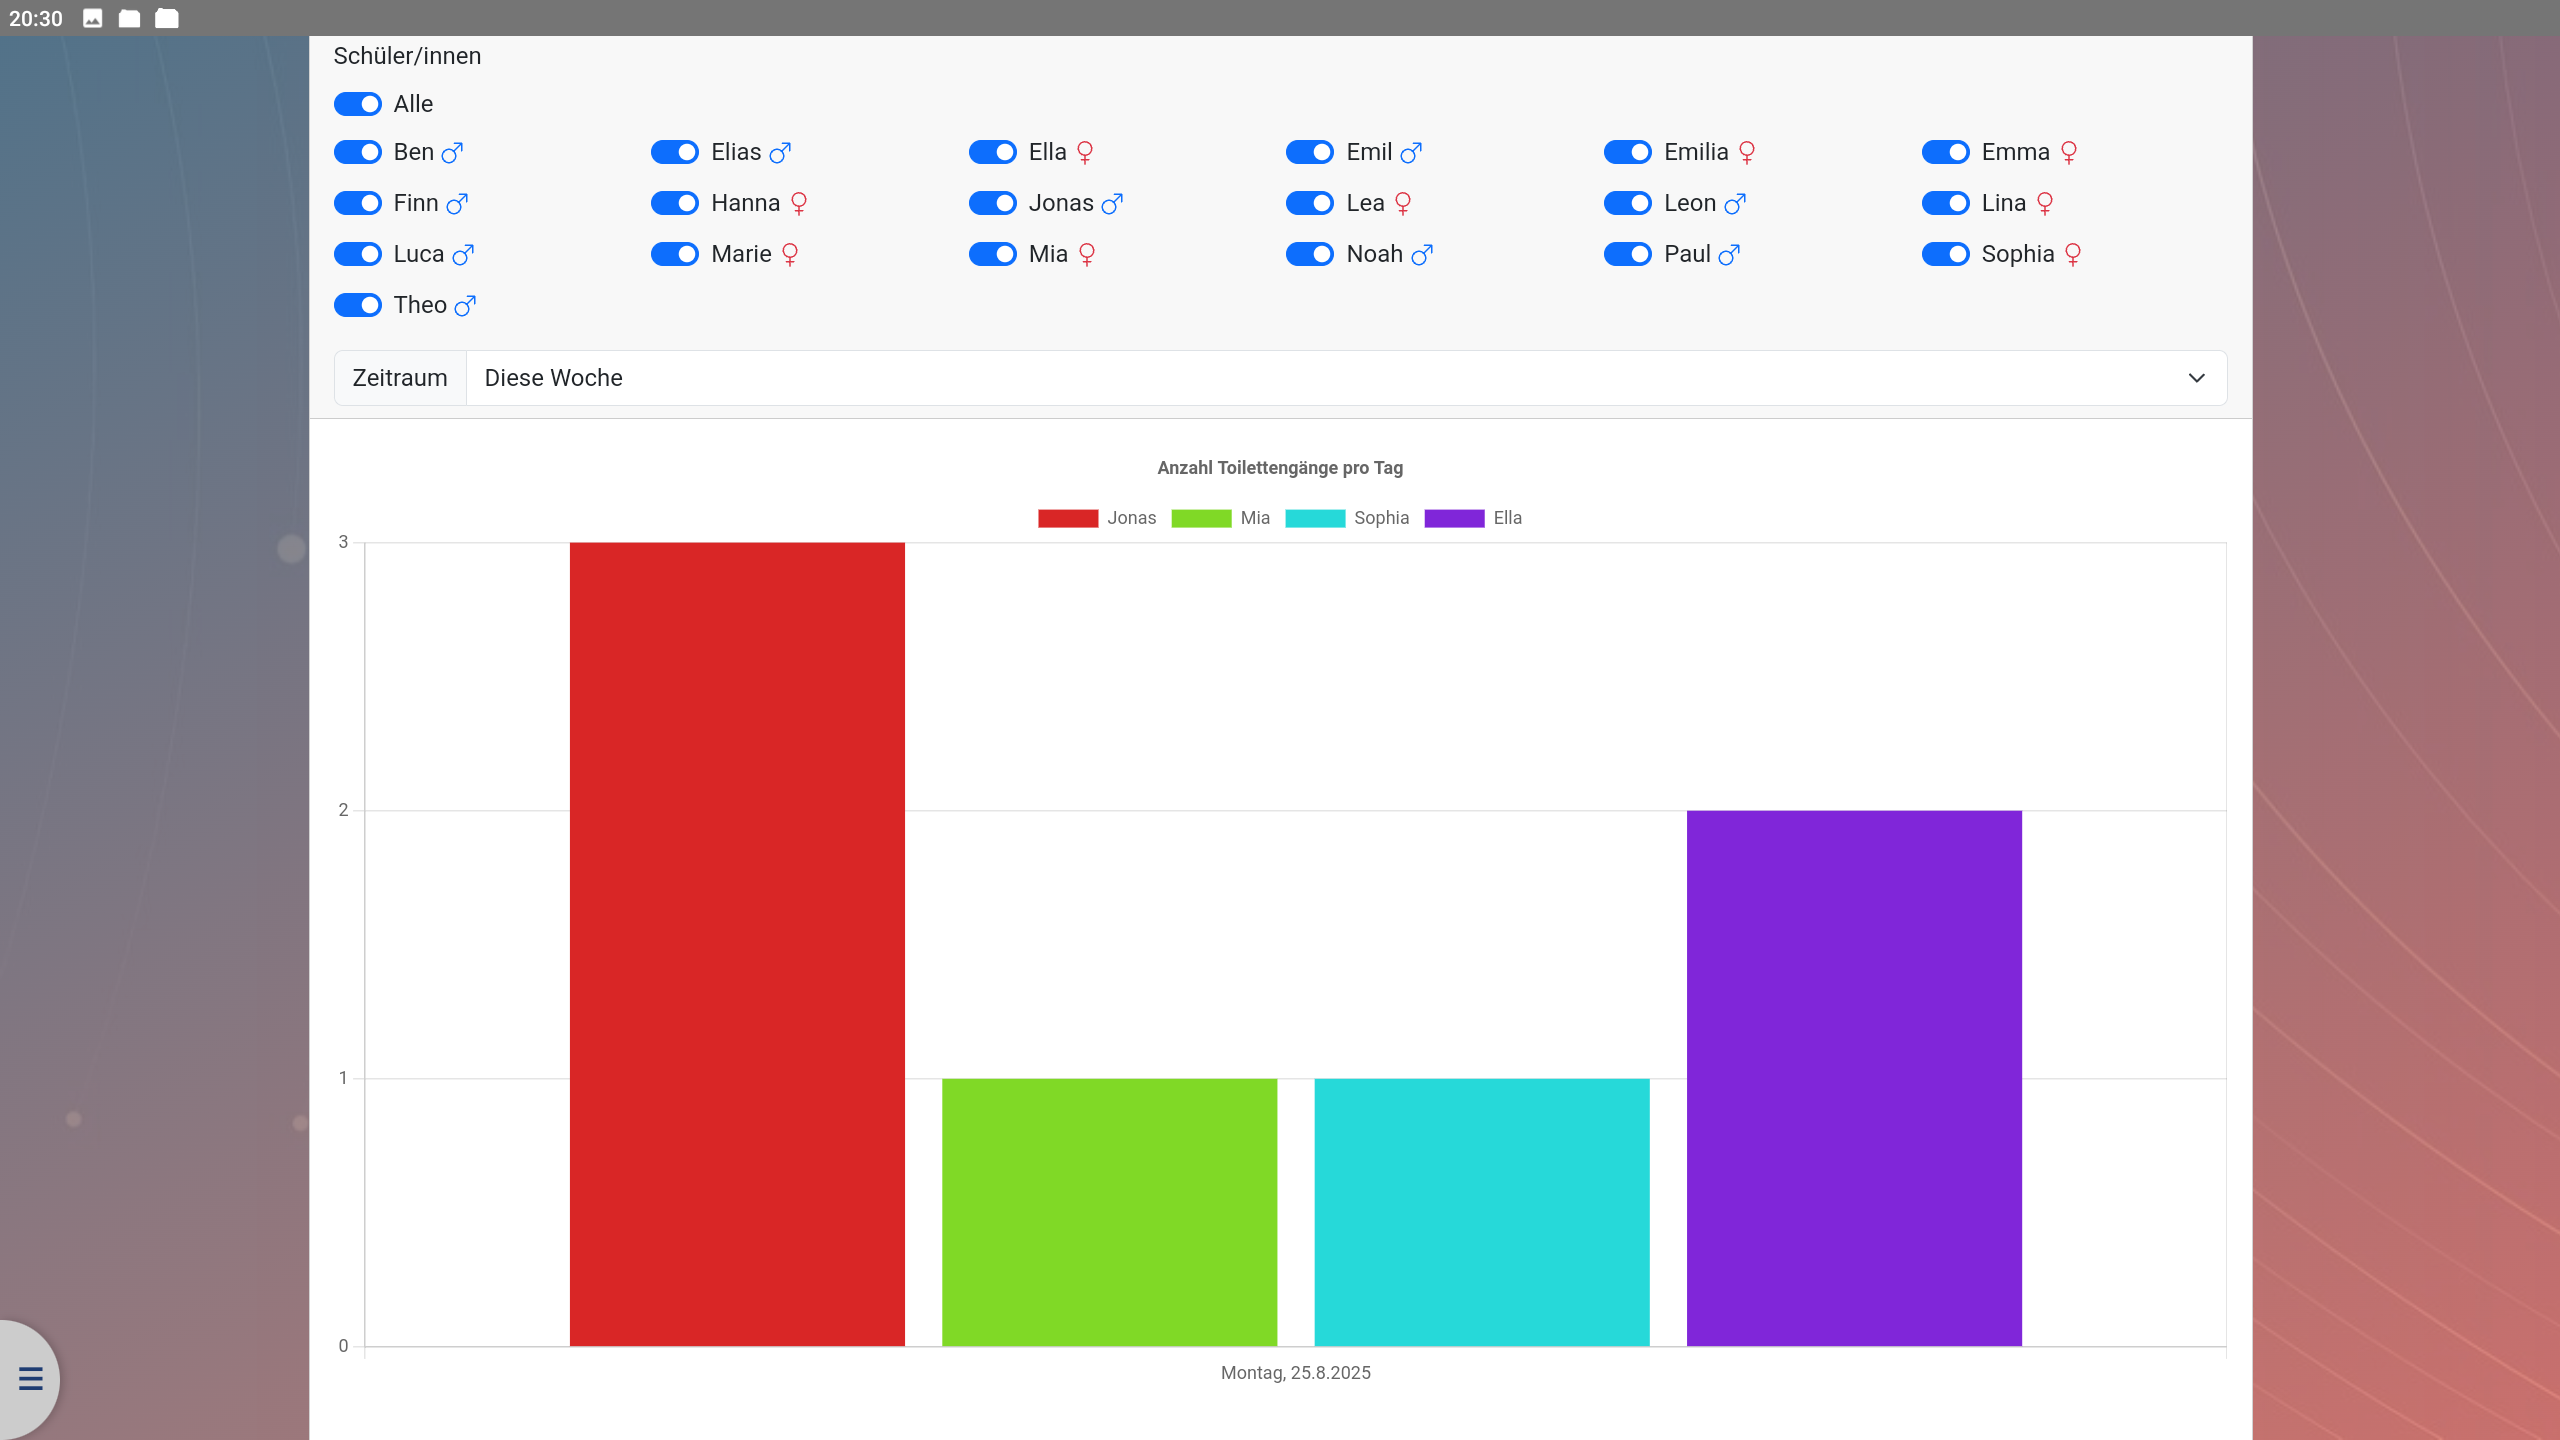Click the cyan Sophia legend swatch
The height and width of the screenshot is (1440, 2560).
(1314, 518)
